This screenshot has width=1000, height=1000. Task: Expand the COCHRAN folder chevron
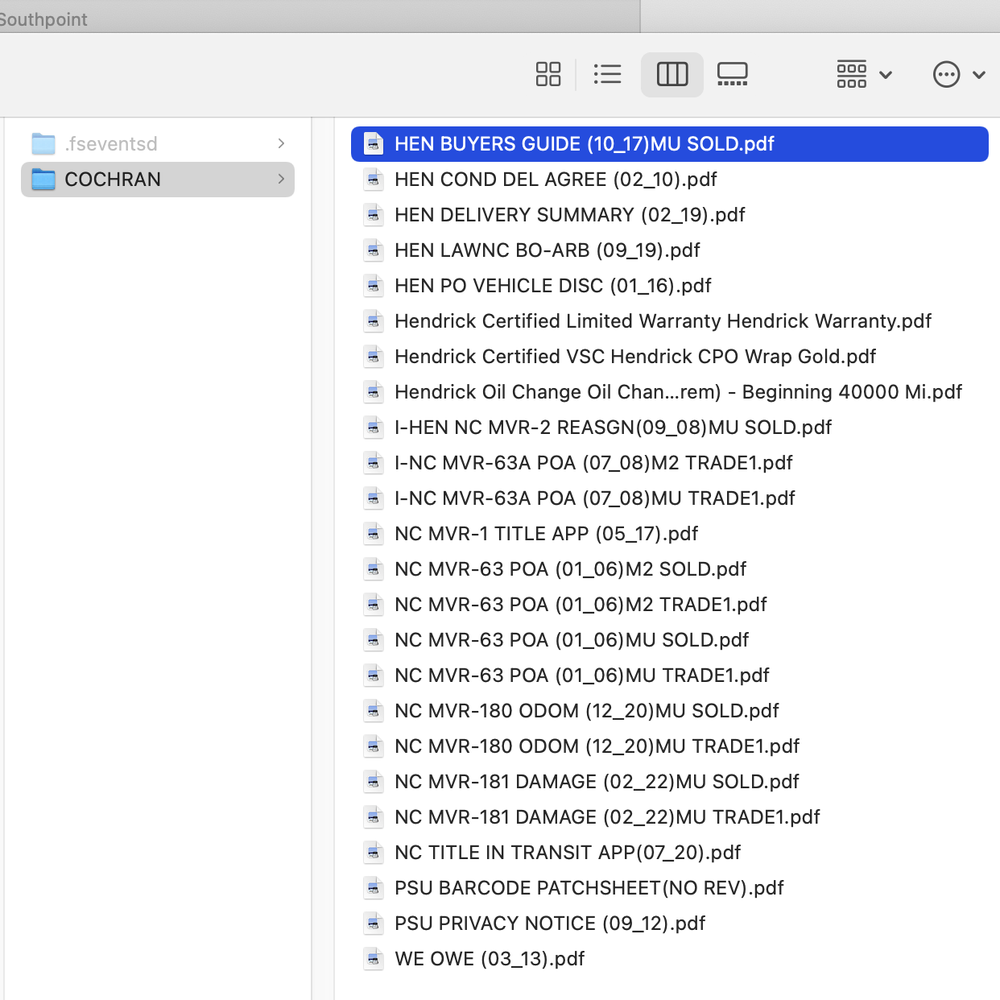point(281,179)
